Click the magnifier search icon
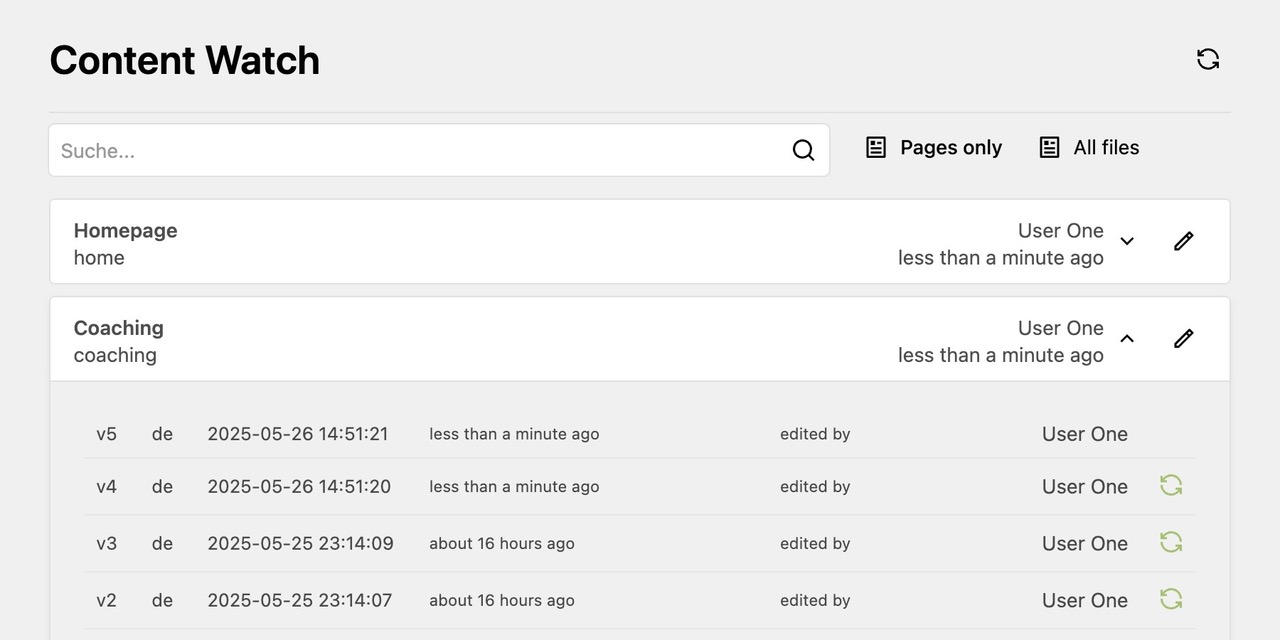Image resolution: width=1280 pixels, height=640 pixels. [803, 150]
